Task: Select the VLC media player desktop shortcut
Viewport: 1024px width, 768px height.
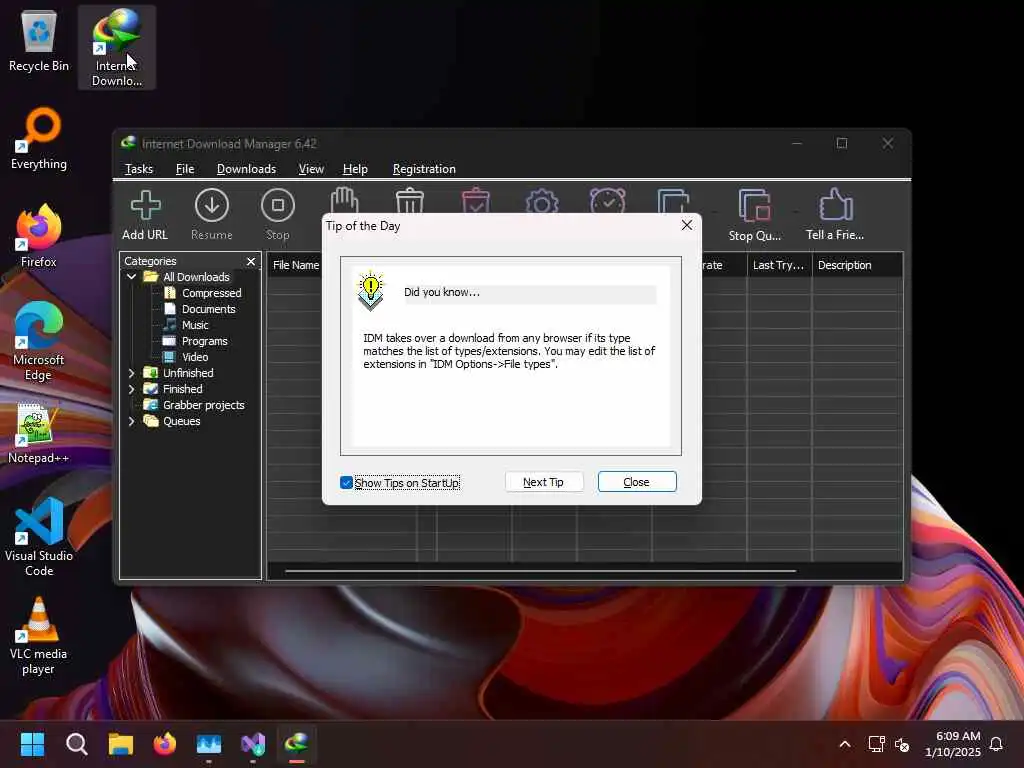Action: pos(39,635)
